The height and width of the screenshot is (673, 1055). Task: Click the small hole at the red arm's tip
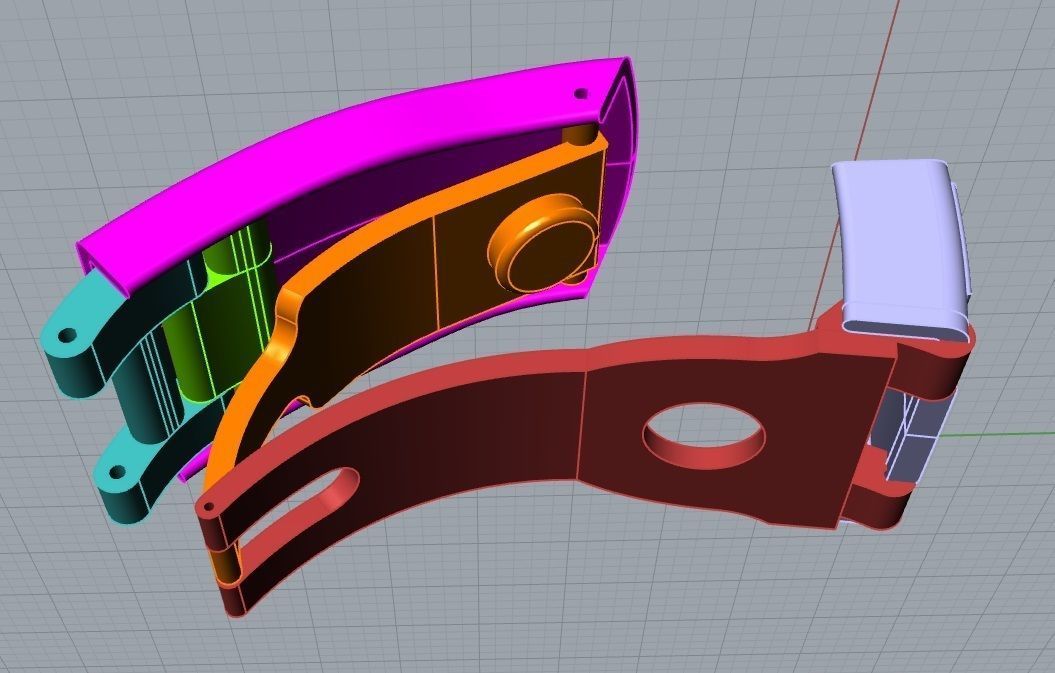[x=209, y=505]
